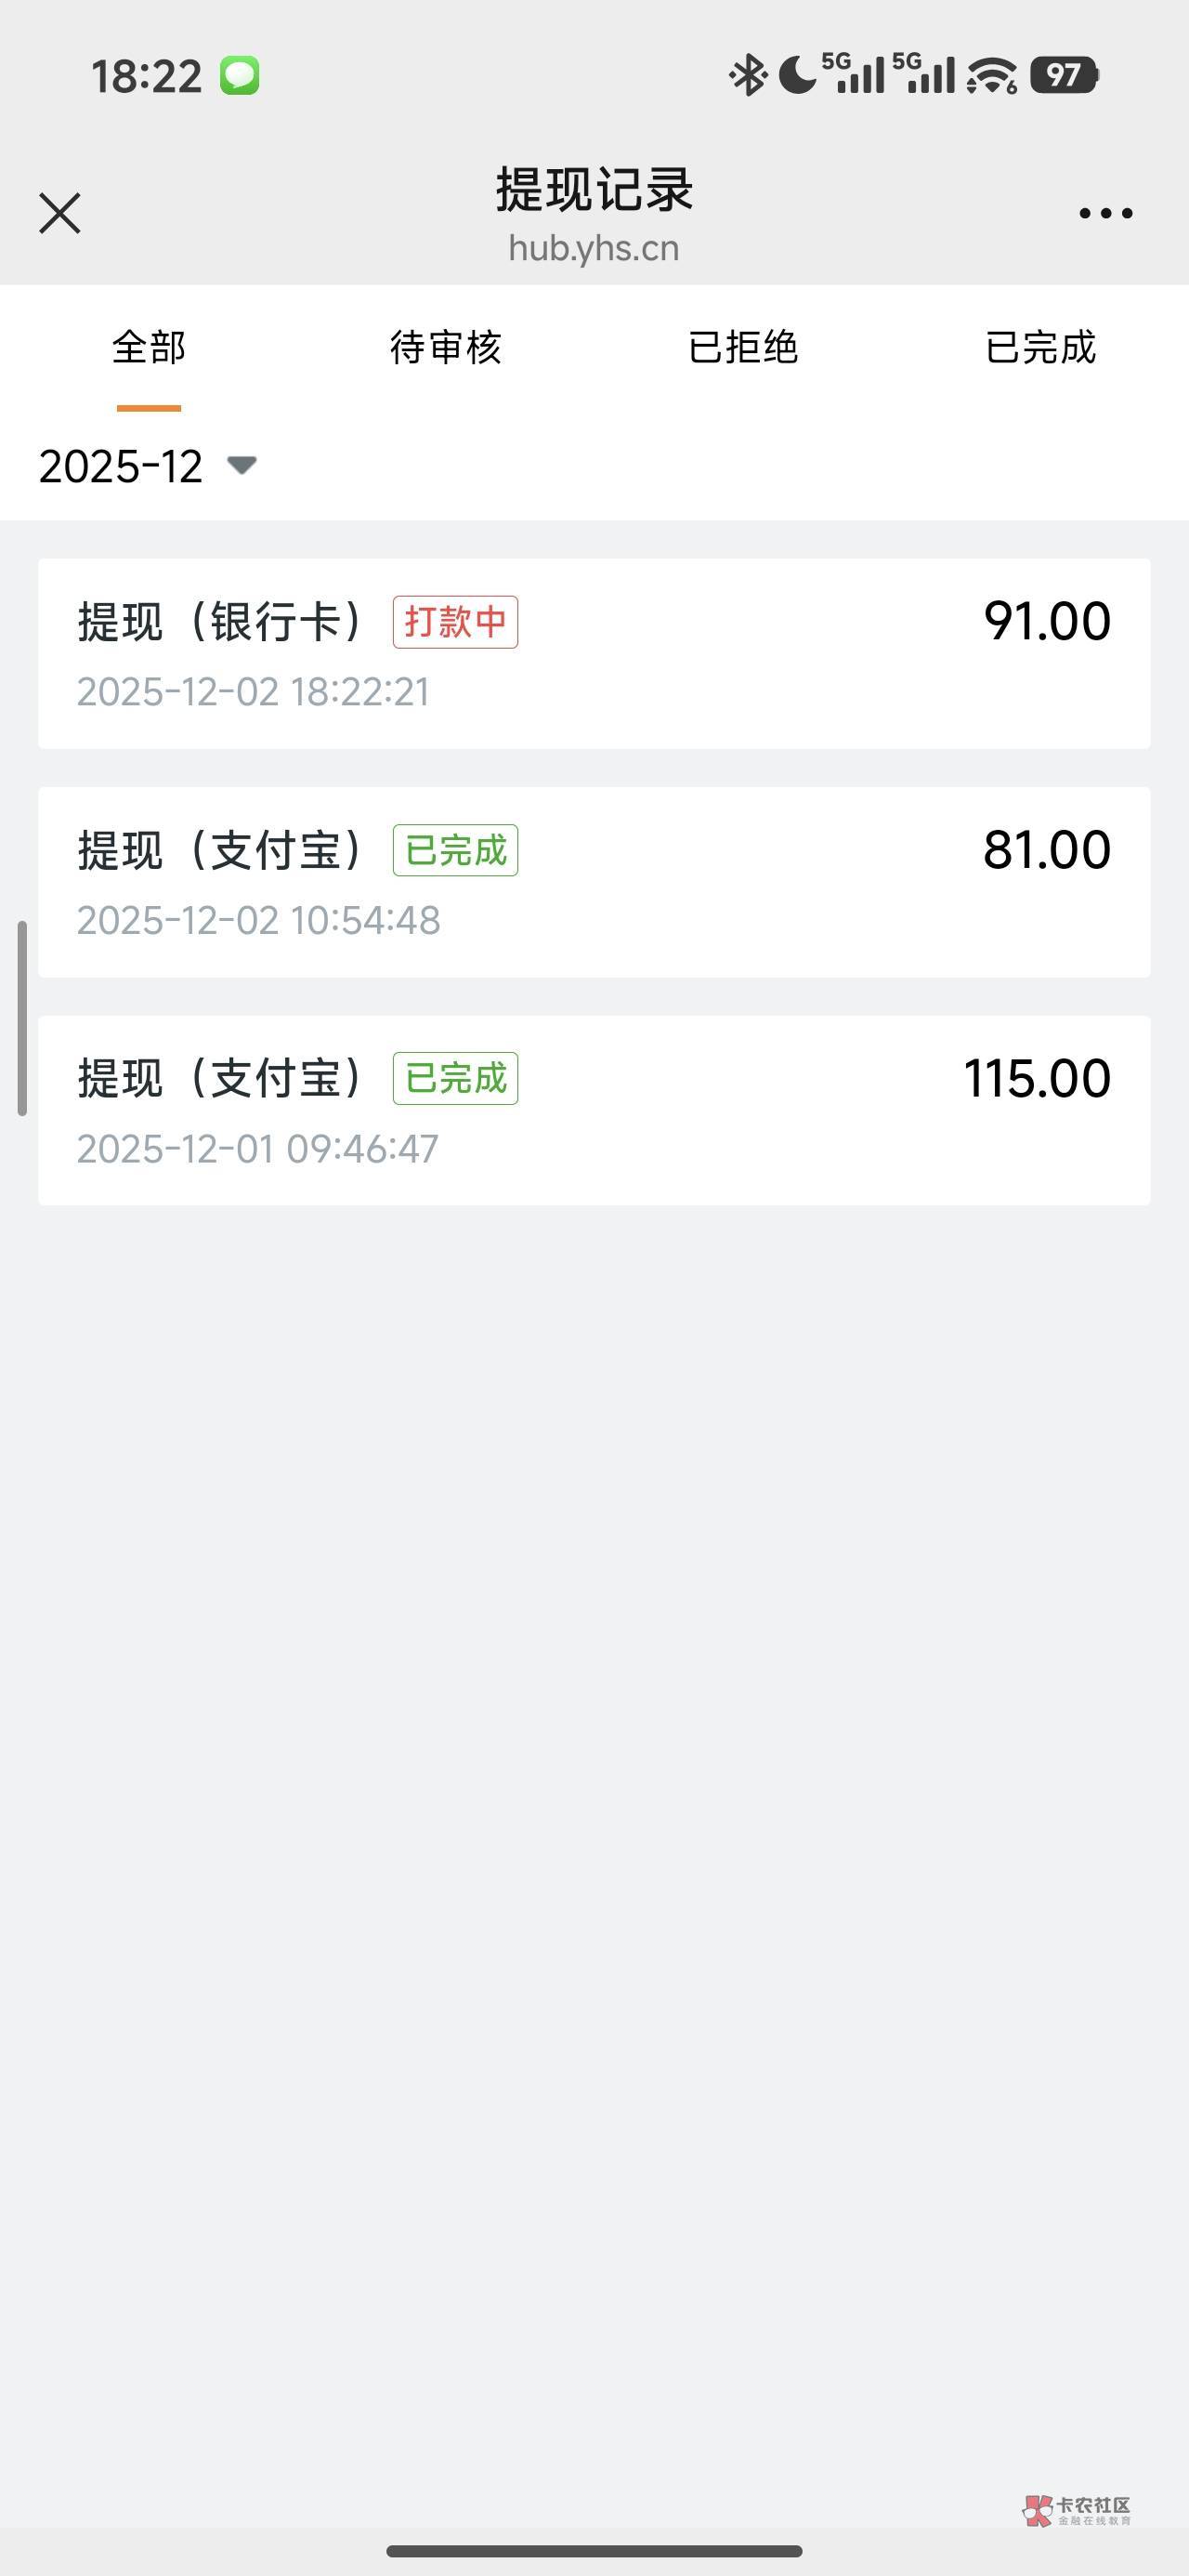1189x2576 pixels.
Task: View the 已完成 records tab
Action: coord(1040,348)
